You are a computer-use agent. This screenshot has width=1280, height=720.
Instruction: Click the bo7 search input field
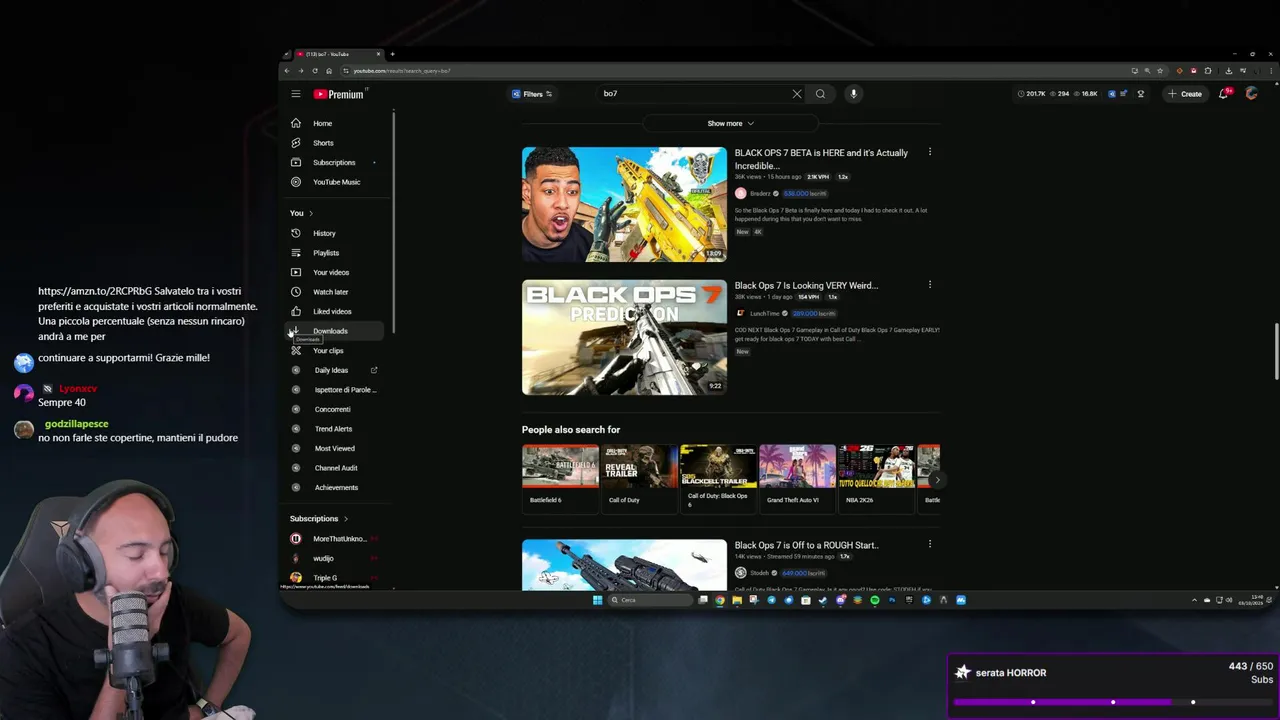point(693,94)
